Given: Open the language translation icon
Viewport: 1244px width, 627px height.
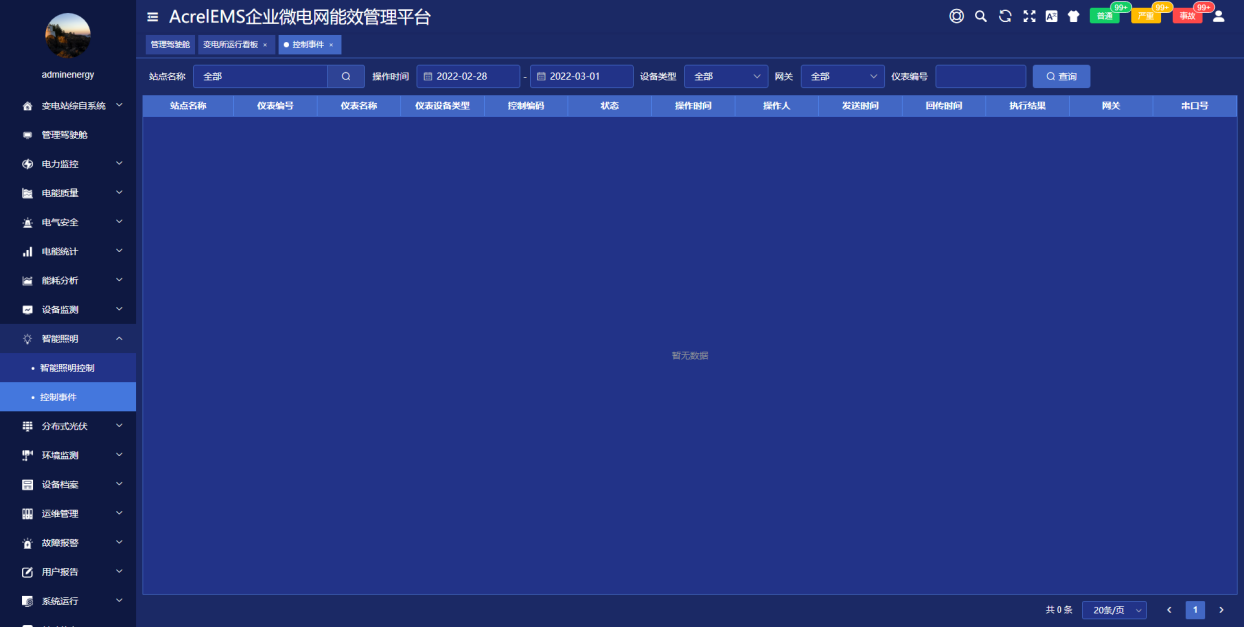Looking at the screenshot, I should click(1052, 16).
